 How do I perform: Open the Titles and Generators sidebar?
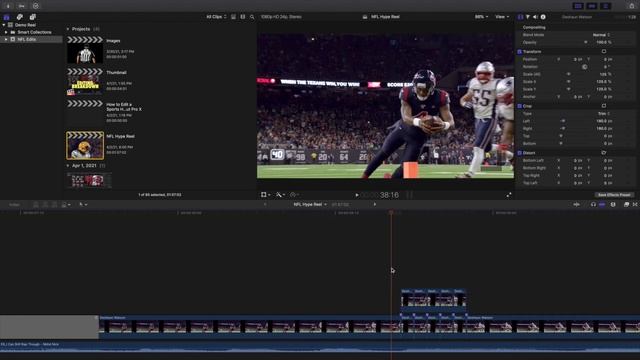33,17
